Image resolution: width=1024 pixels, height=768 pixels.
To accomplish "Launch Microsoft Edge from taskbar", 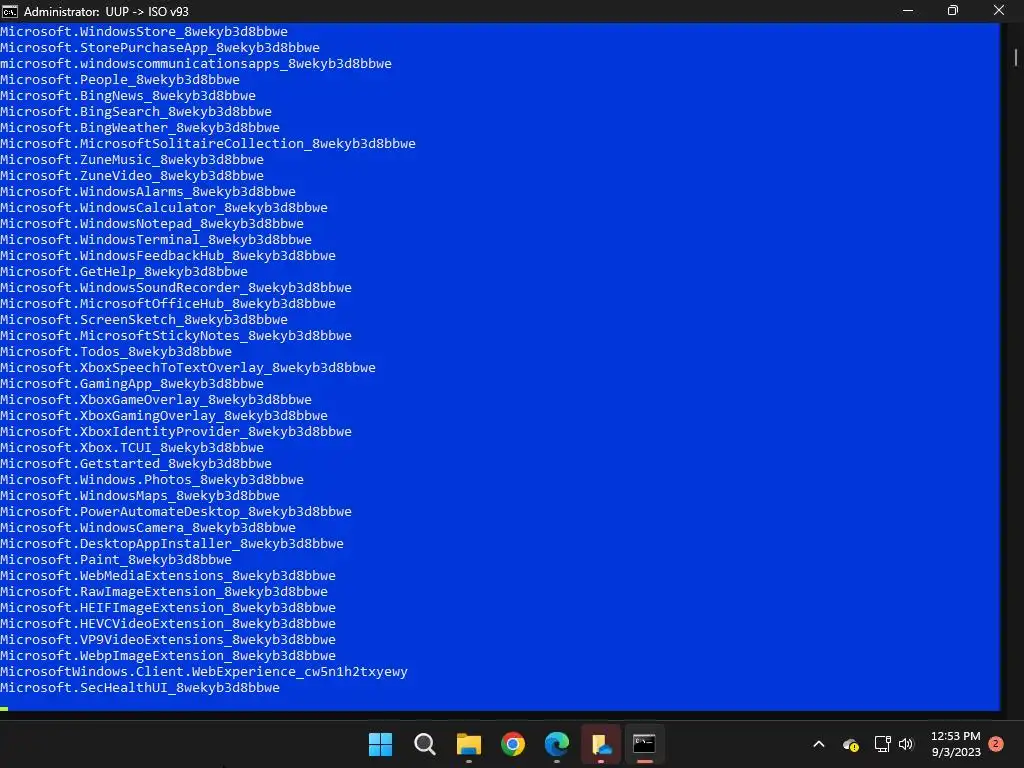I will click(557, 744).
